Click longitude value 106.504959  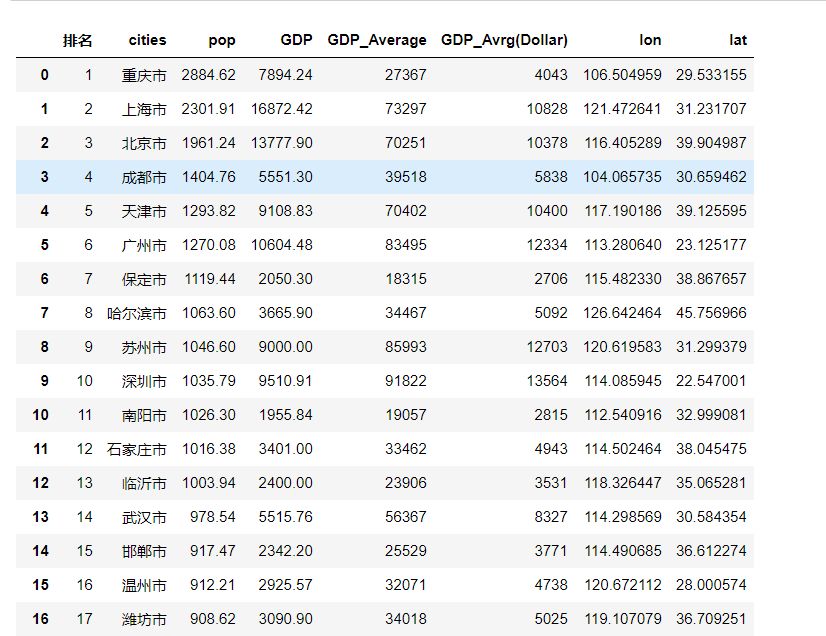coord(622,75)
